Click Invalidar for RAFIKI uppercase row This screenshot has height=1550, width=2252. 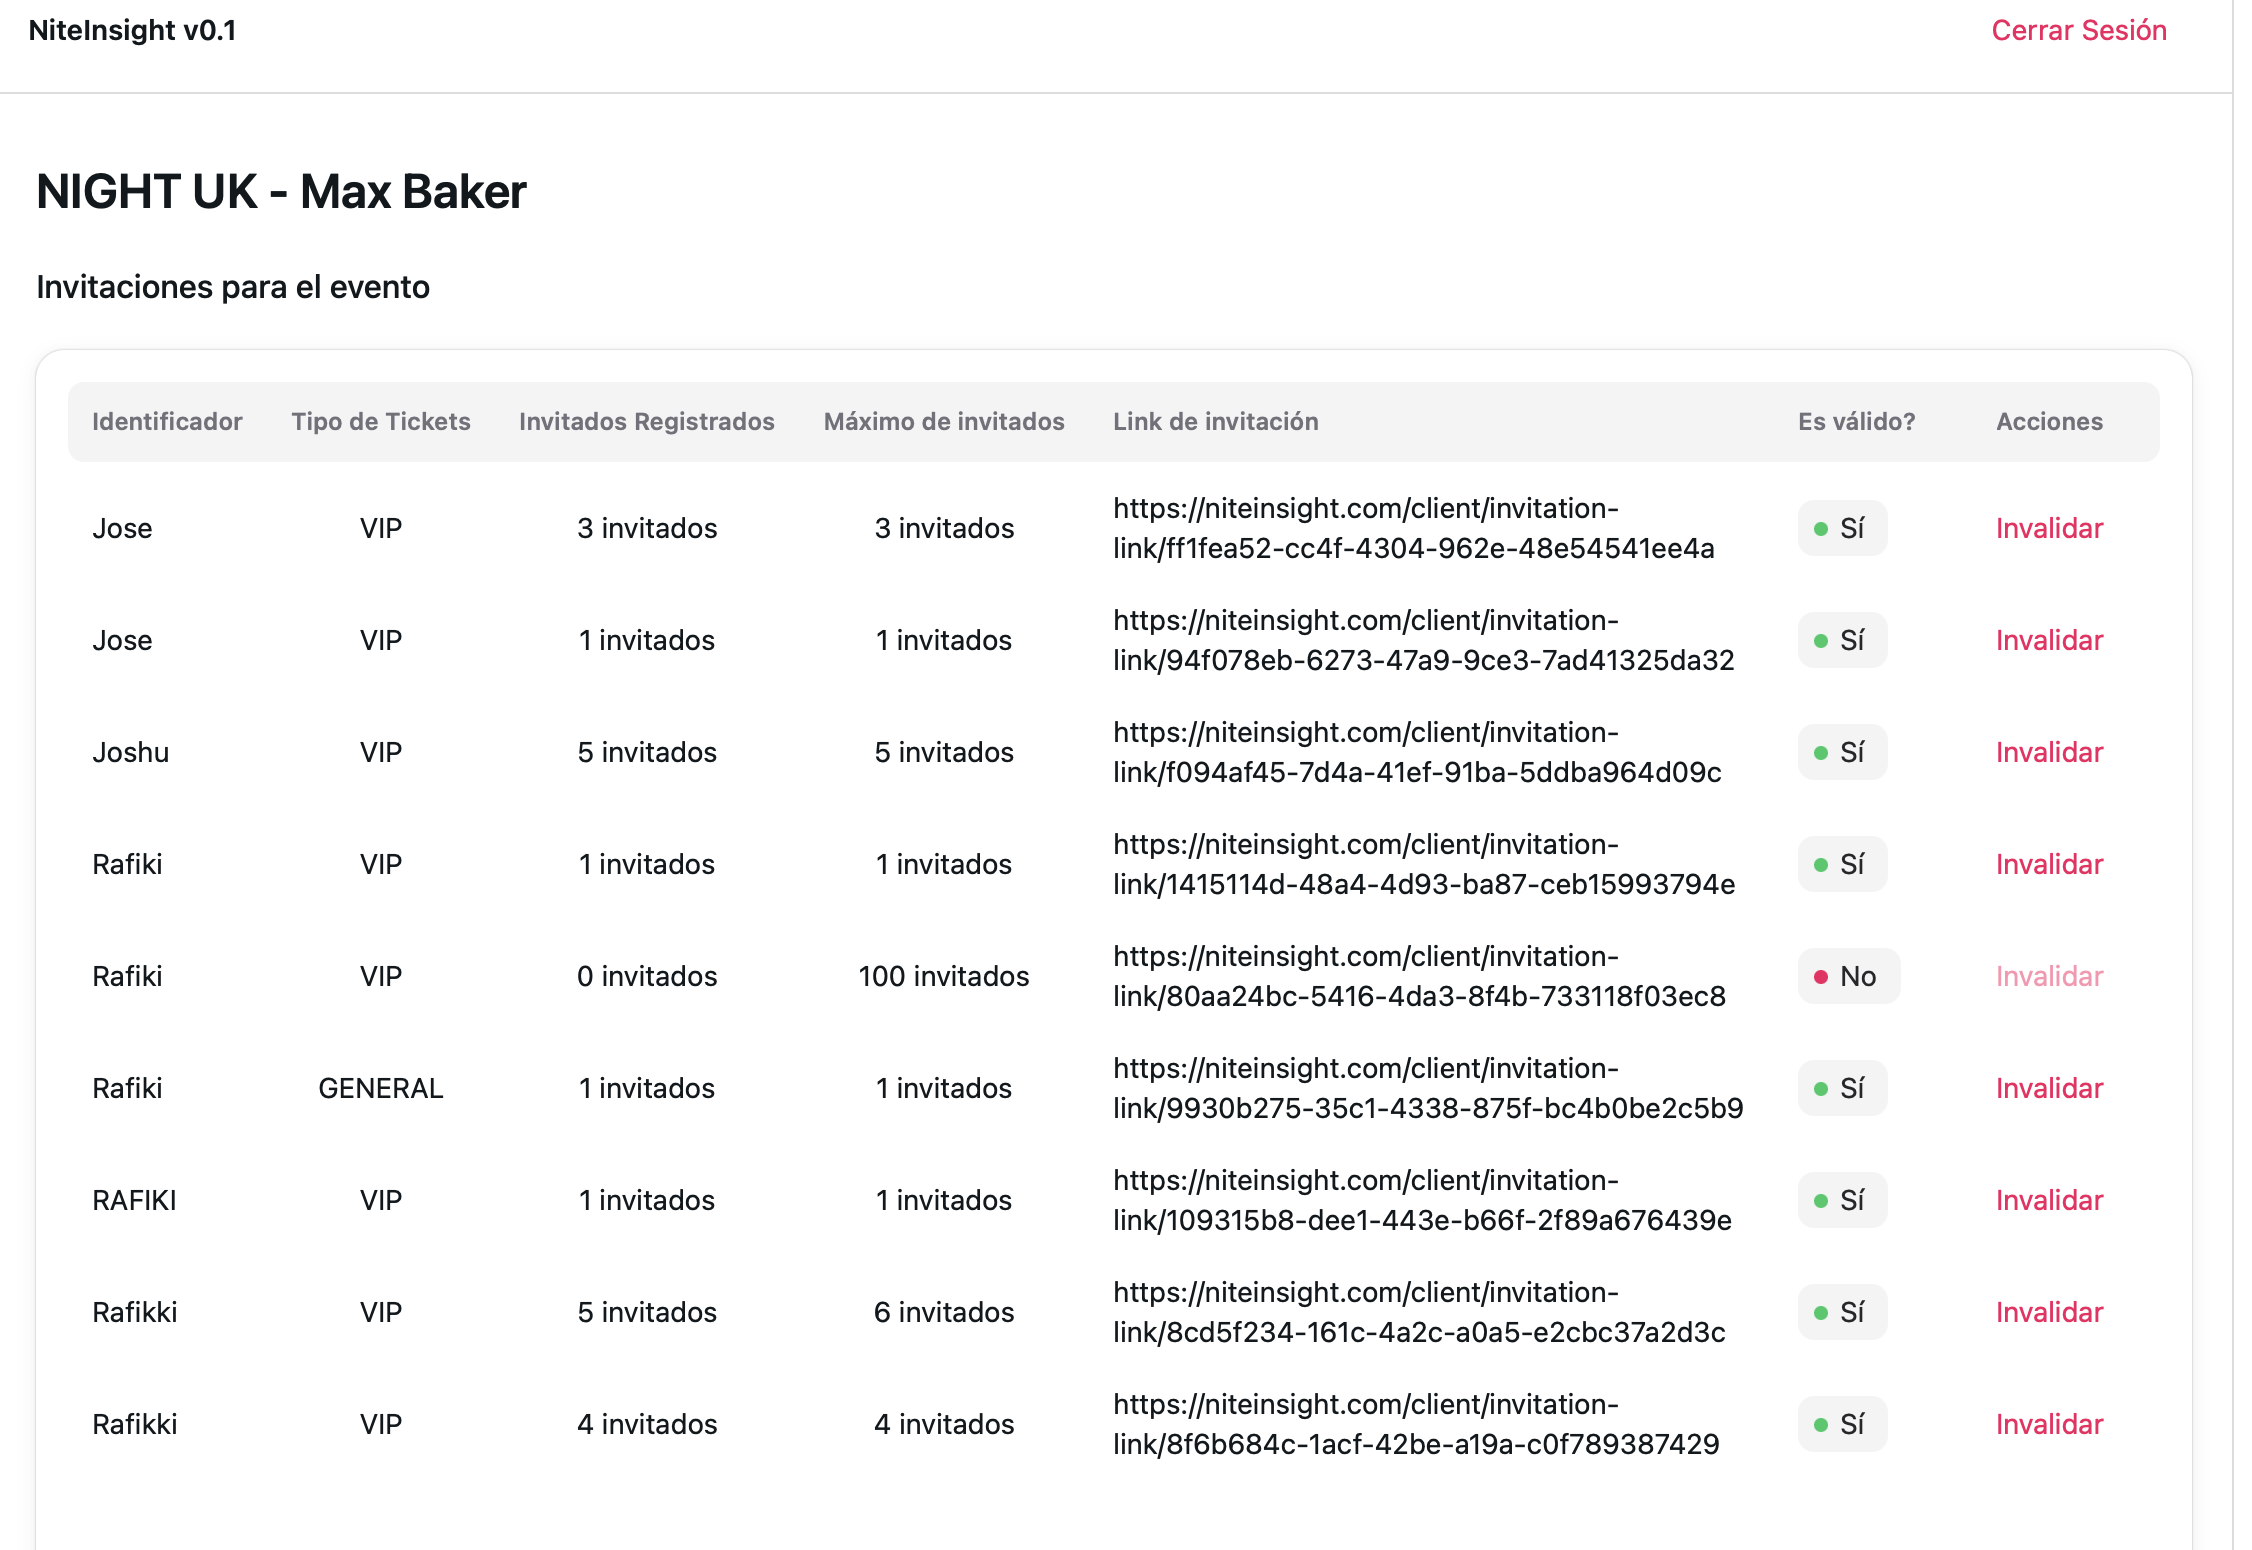pos(2048,1200)
